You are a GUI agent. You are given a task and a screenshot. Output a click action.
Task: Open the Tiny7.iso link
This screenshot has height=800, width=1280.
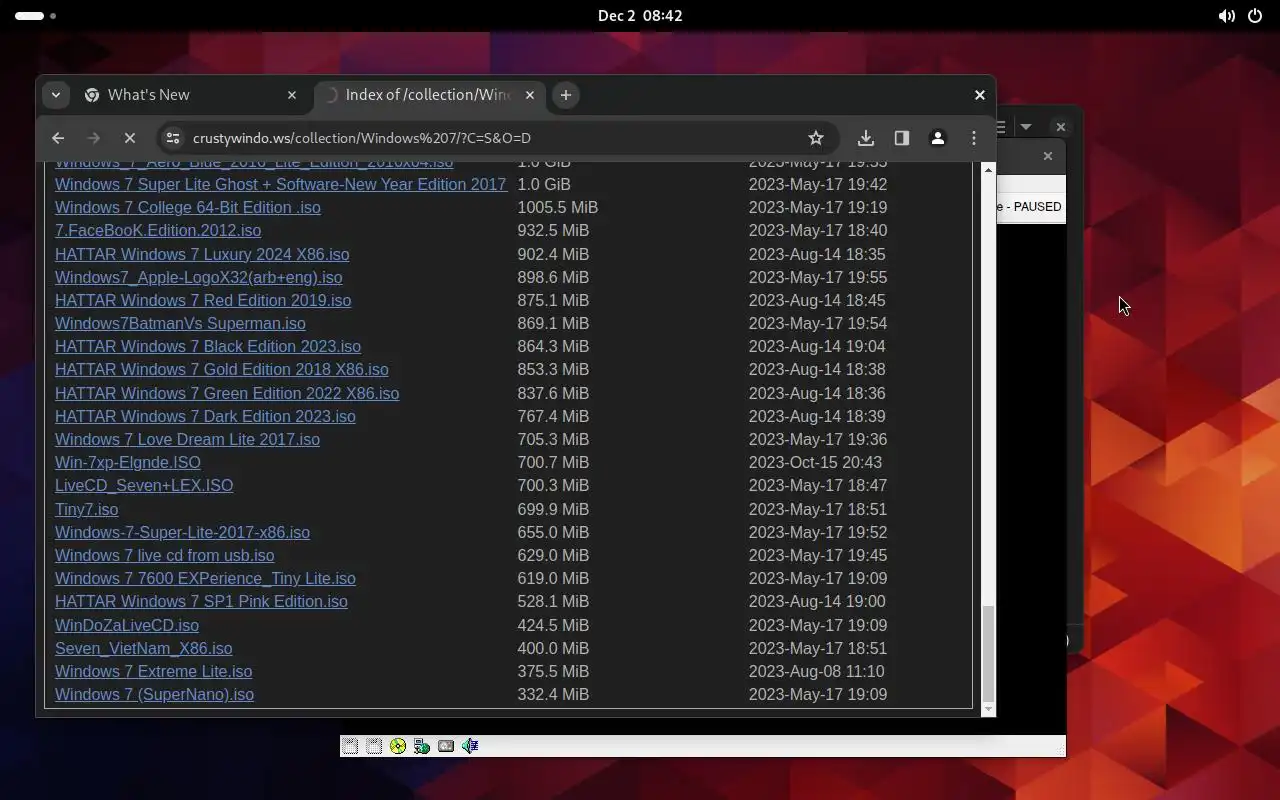[x=86, y=509]
